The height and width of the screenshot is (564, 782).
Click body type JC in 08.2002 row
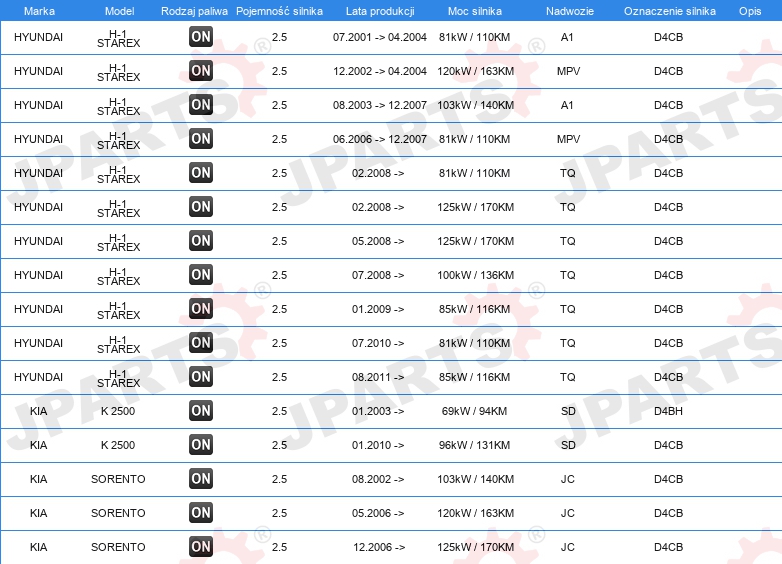(568, 479)
